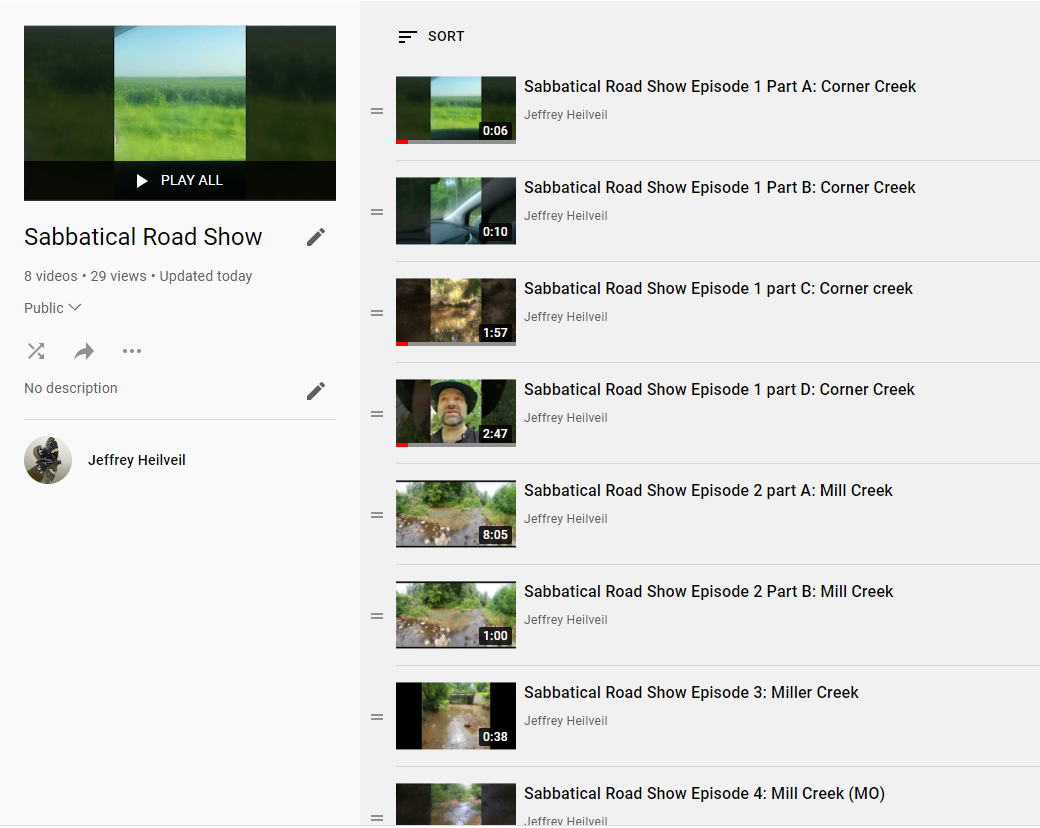Grab the drag handle for Episode 2 part A
Screen dimensions: 1040x828
click(x=377, y=515)
